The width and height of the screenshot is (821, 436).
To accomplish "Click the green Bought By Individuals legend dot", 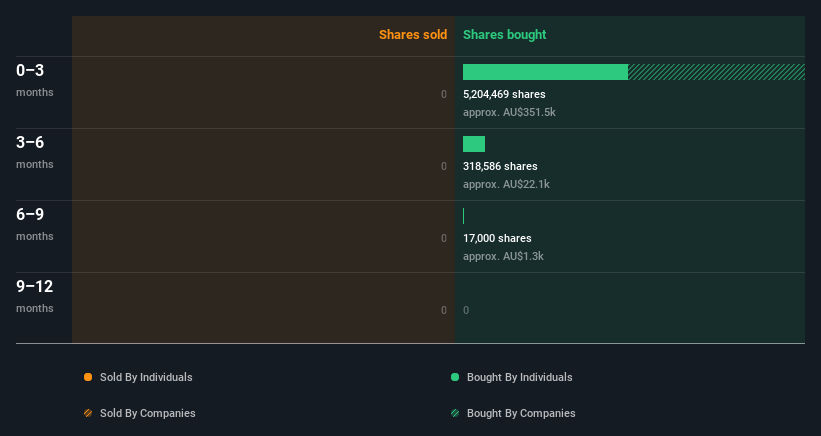I will 455,377.
